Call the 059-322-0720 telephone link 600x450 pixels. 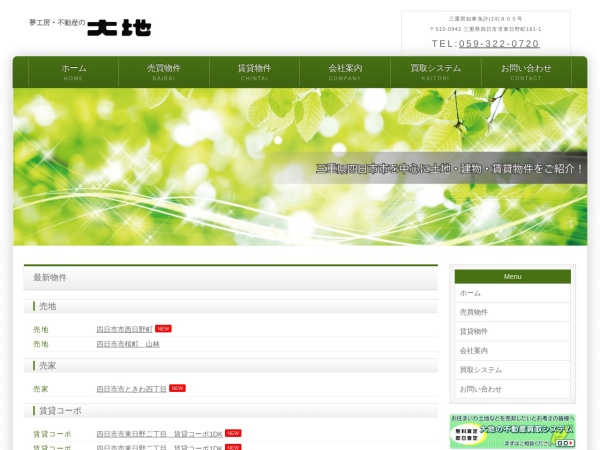click(499, 44)
